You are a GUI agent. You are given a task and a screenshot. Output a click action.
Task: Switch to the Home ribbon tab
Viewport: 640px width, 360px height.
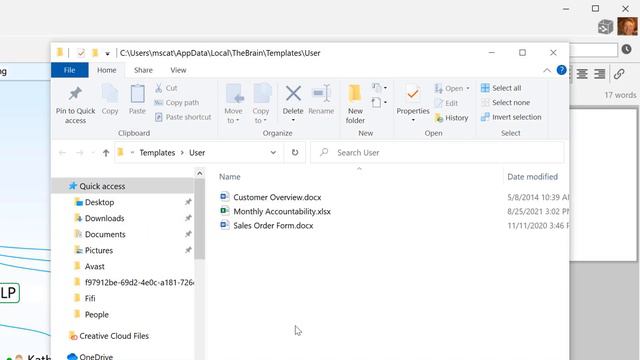coord(107,70)
